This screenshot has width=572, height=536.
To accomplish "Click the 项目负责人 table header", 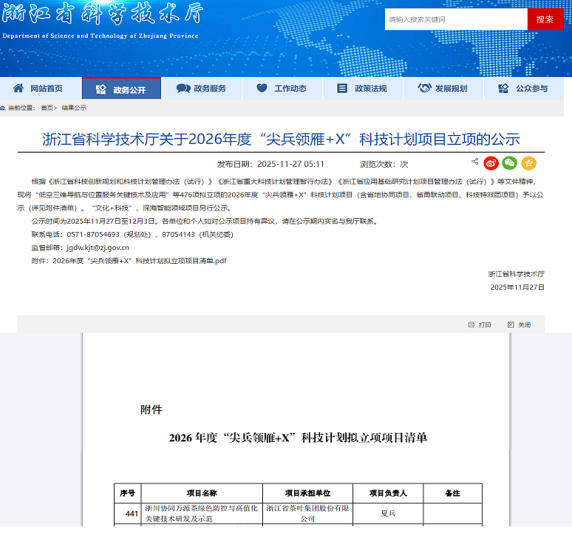I will coord(388,493).
